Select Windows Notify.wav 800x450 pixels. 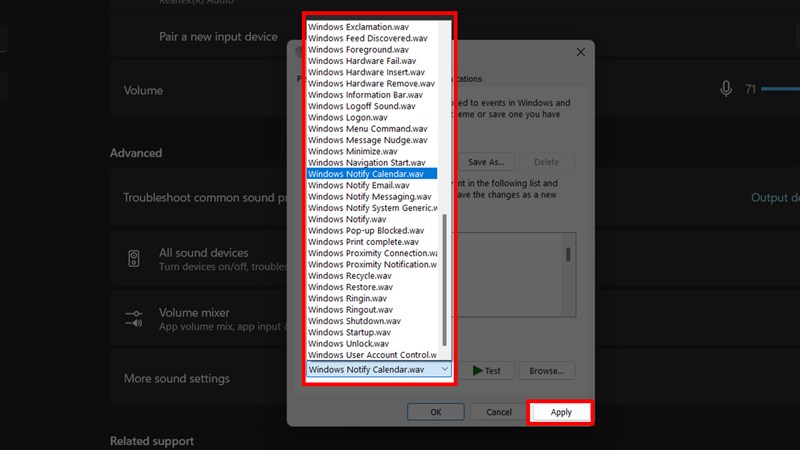[x=372, y=219]
